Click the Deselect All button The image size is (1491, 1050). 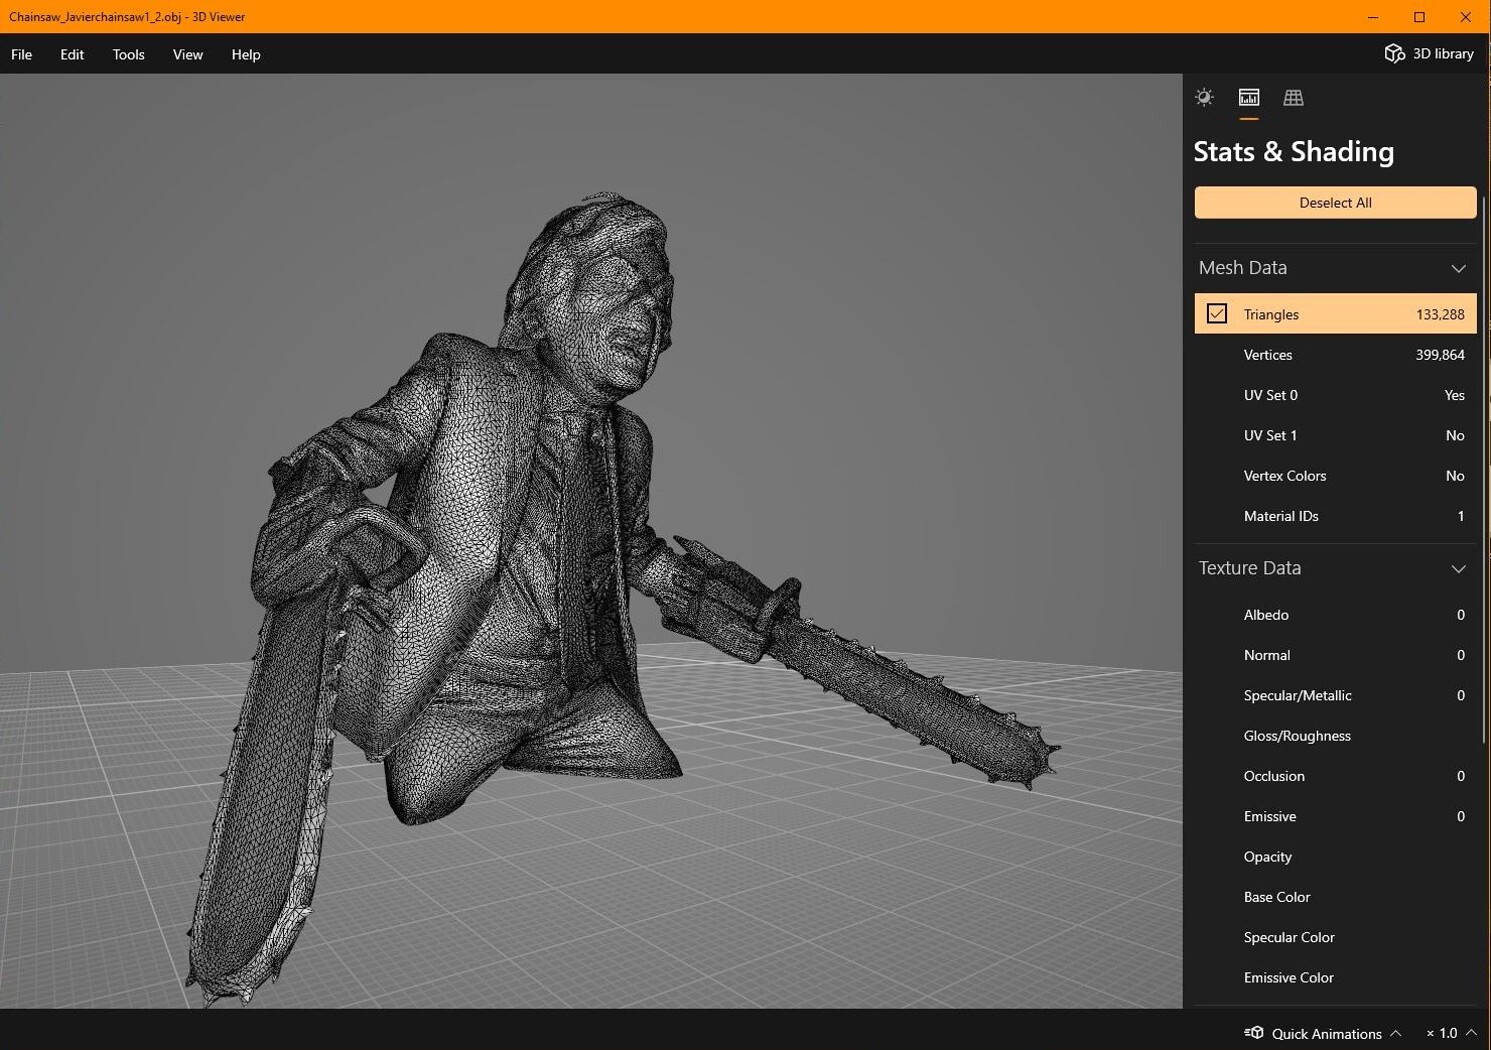pyautogui.click(x=1335, y=202)
